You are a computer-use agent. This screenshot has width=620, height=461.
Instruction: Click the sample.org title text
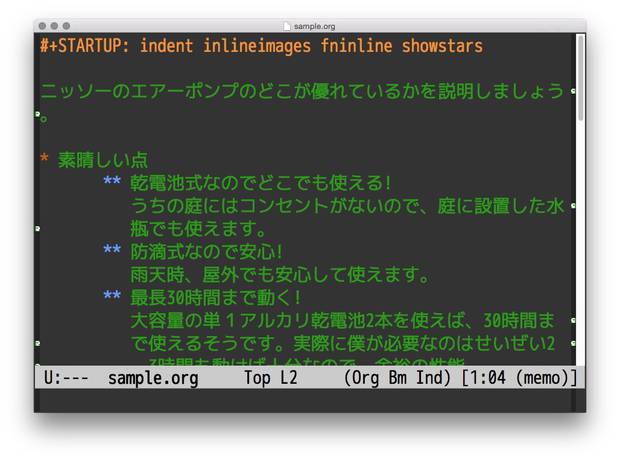(314, 26)
